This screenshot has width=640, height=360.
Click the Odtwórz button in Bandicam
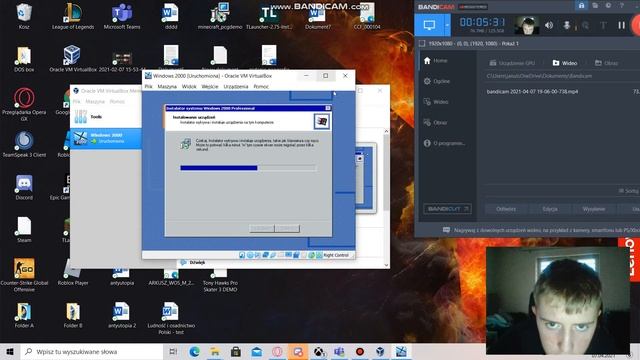tap(506, 209)
